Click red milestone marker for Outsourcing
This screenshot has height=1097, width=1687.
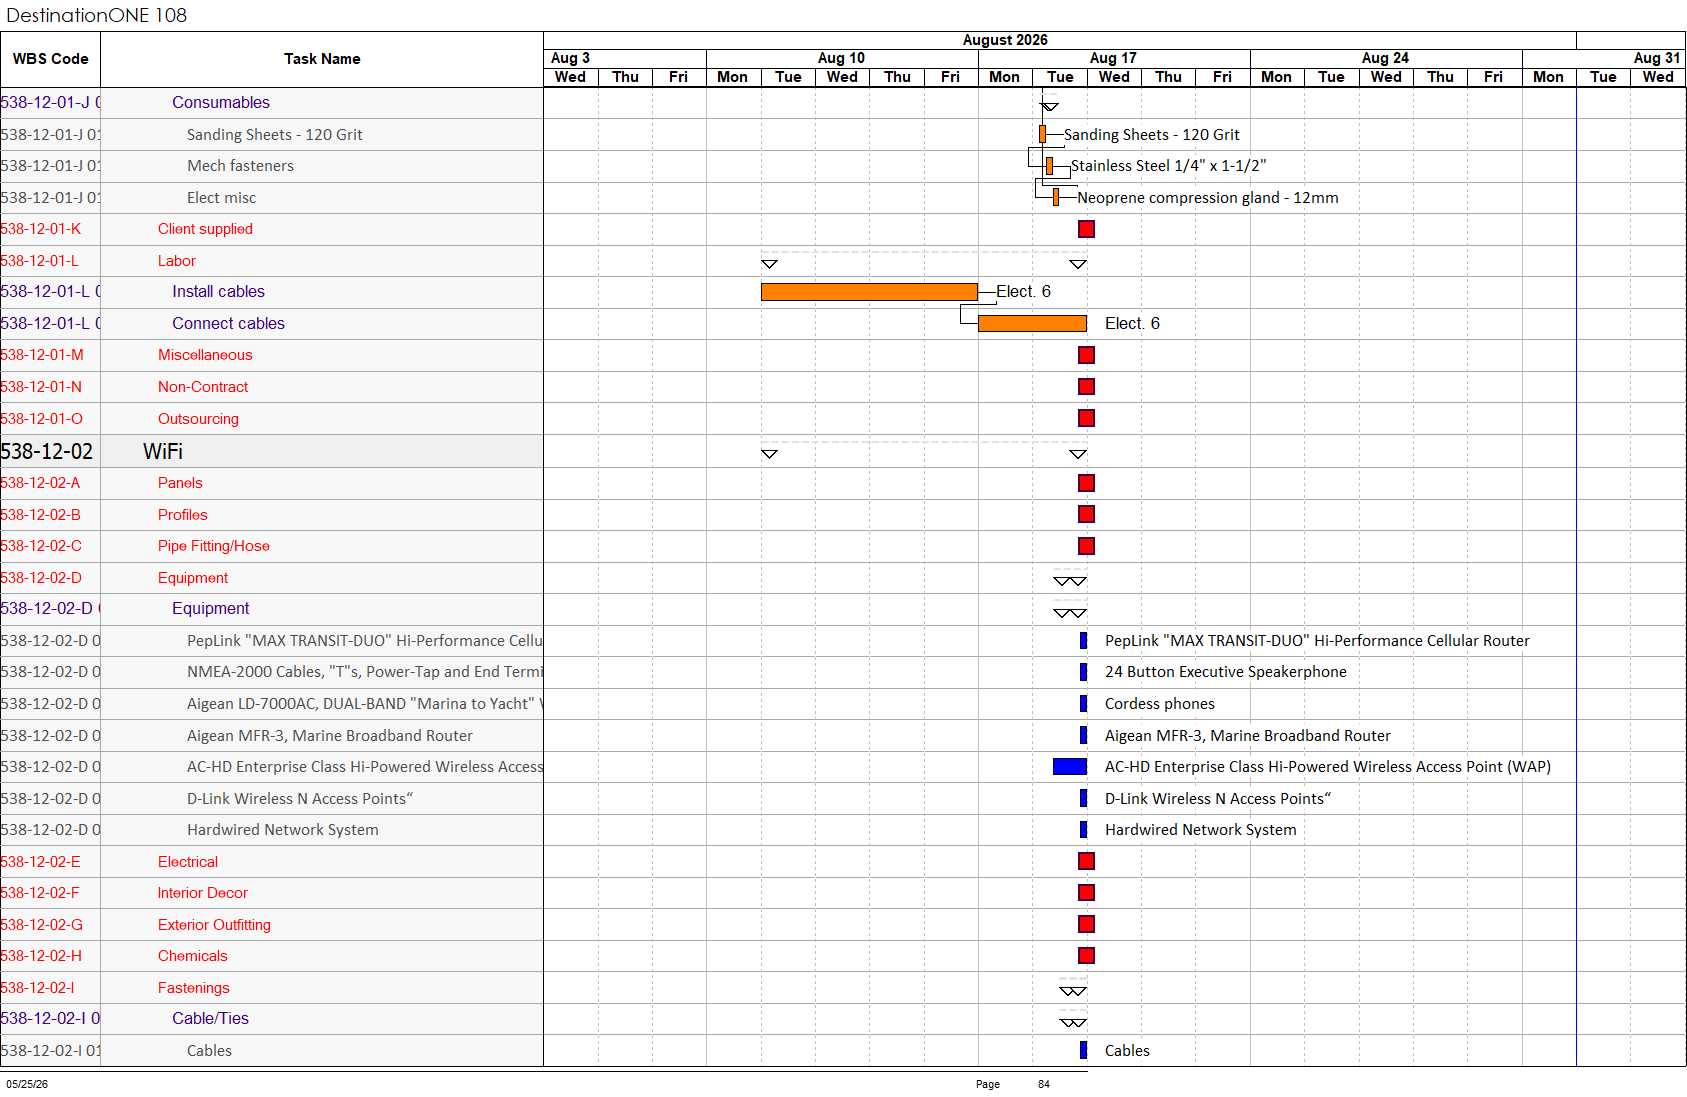1087,418
